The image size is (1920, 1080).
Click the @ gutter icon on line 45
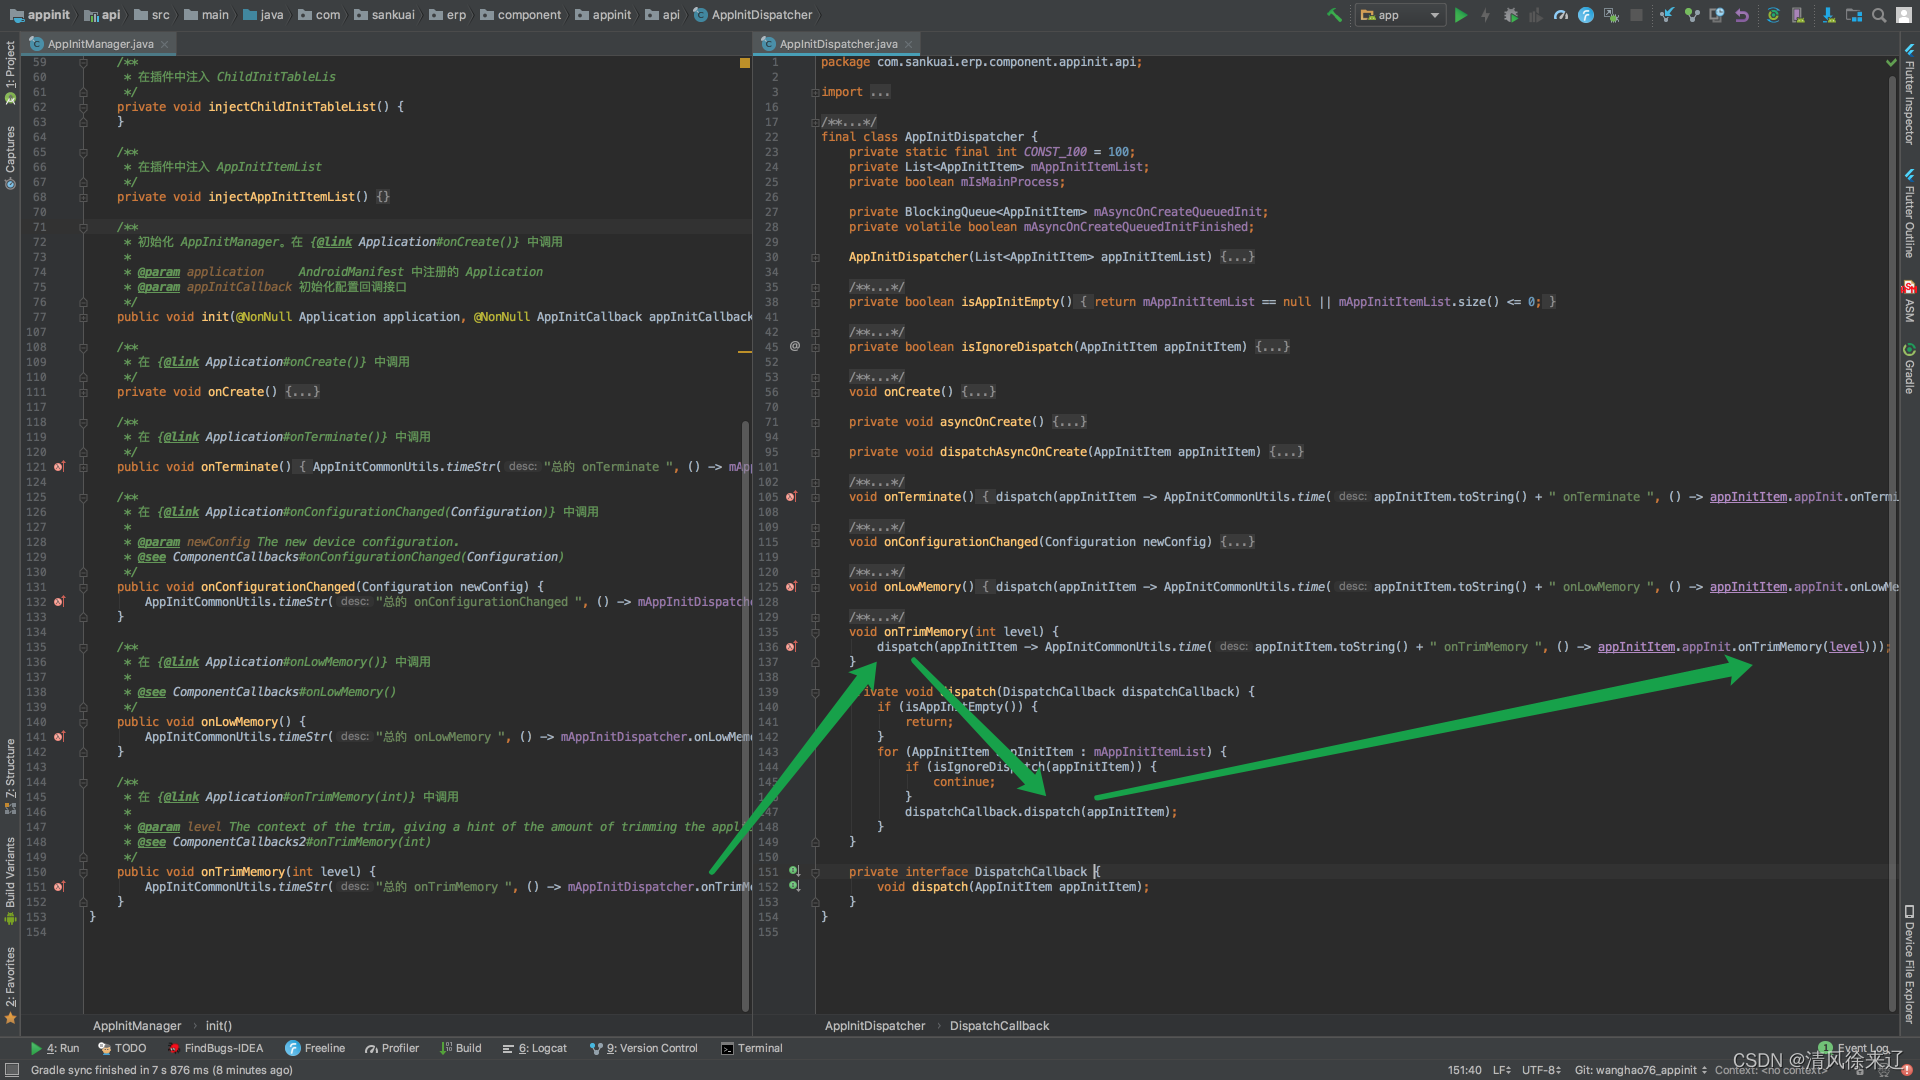pyautogui.click(x=795, y=346)
